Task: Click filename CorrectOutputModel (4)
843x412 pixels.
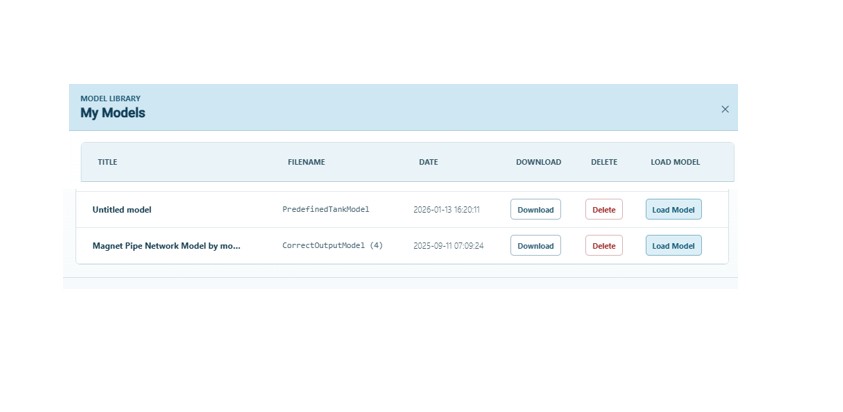Action: [333, 246]
